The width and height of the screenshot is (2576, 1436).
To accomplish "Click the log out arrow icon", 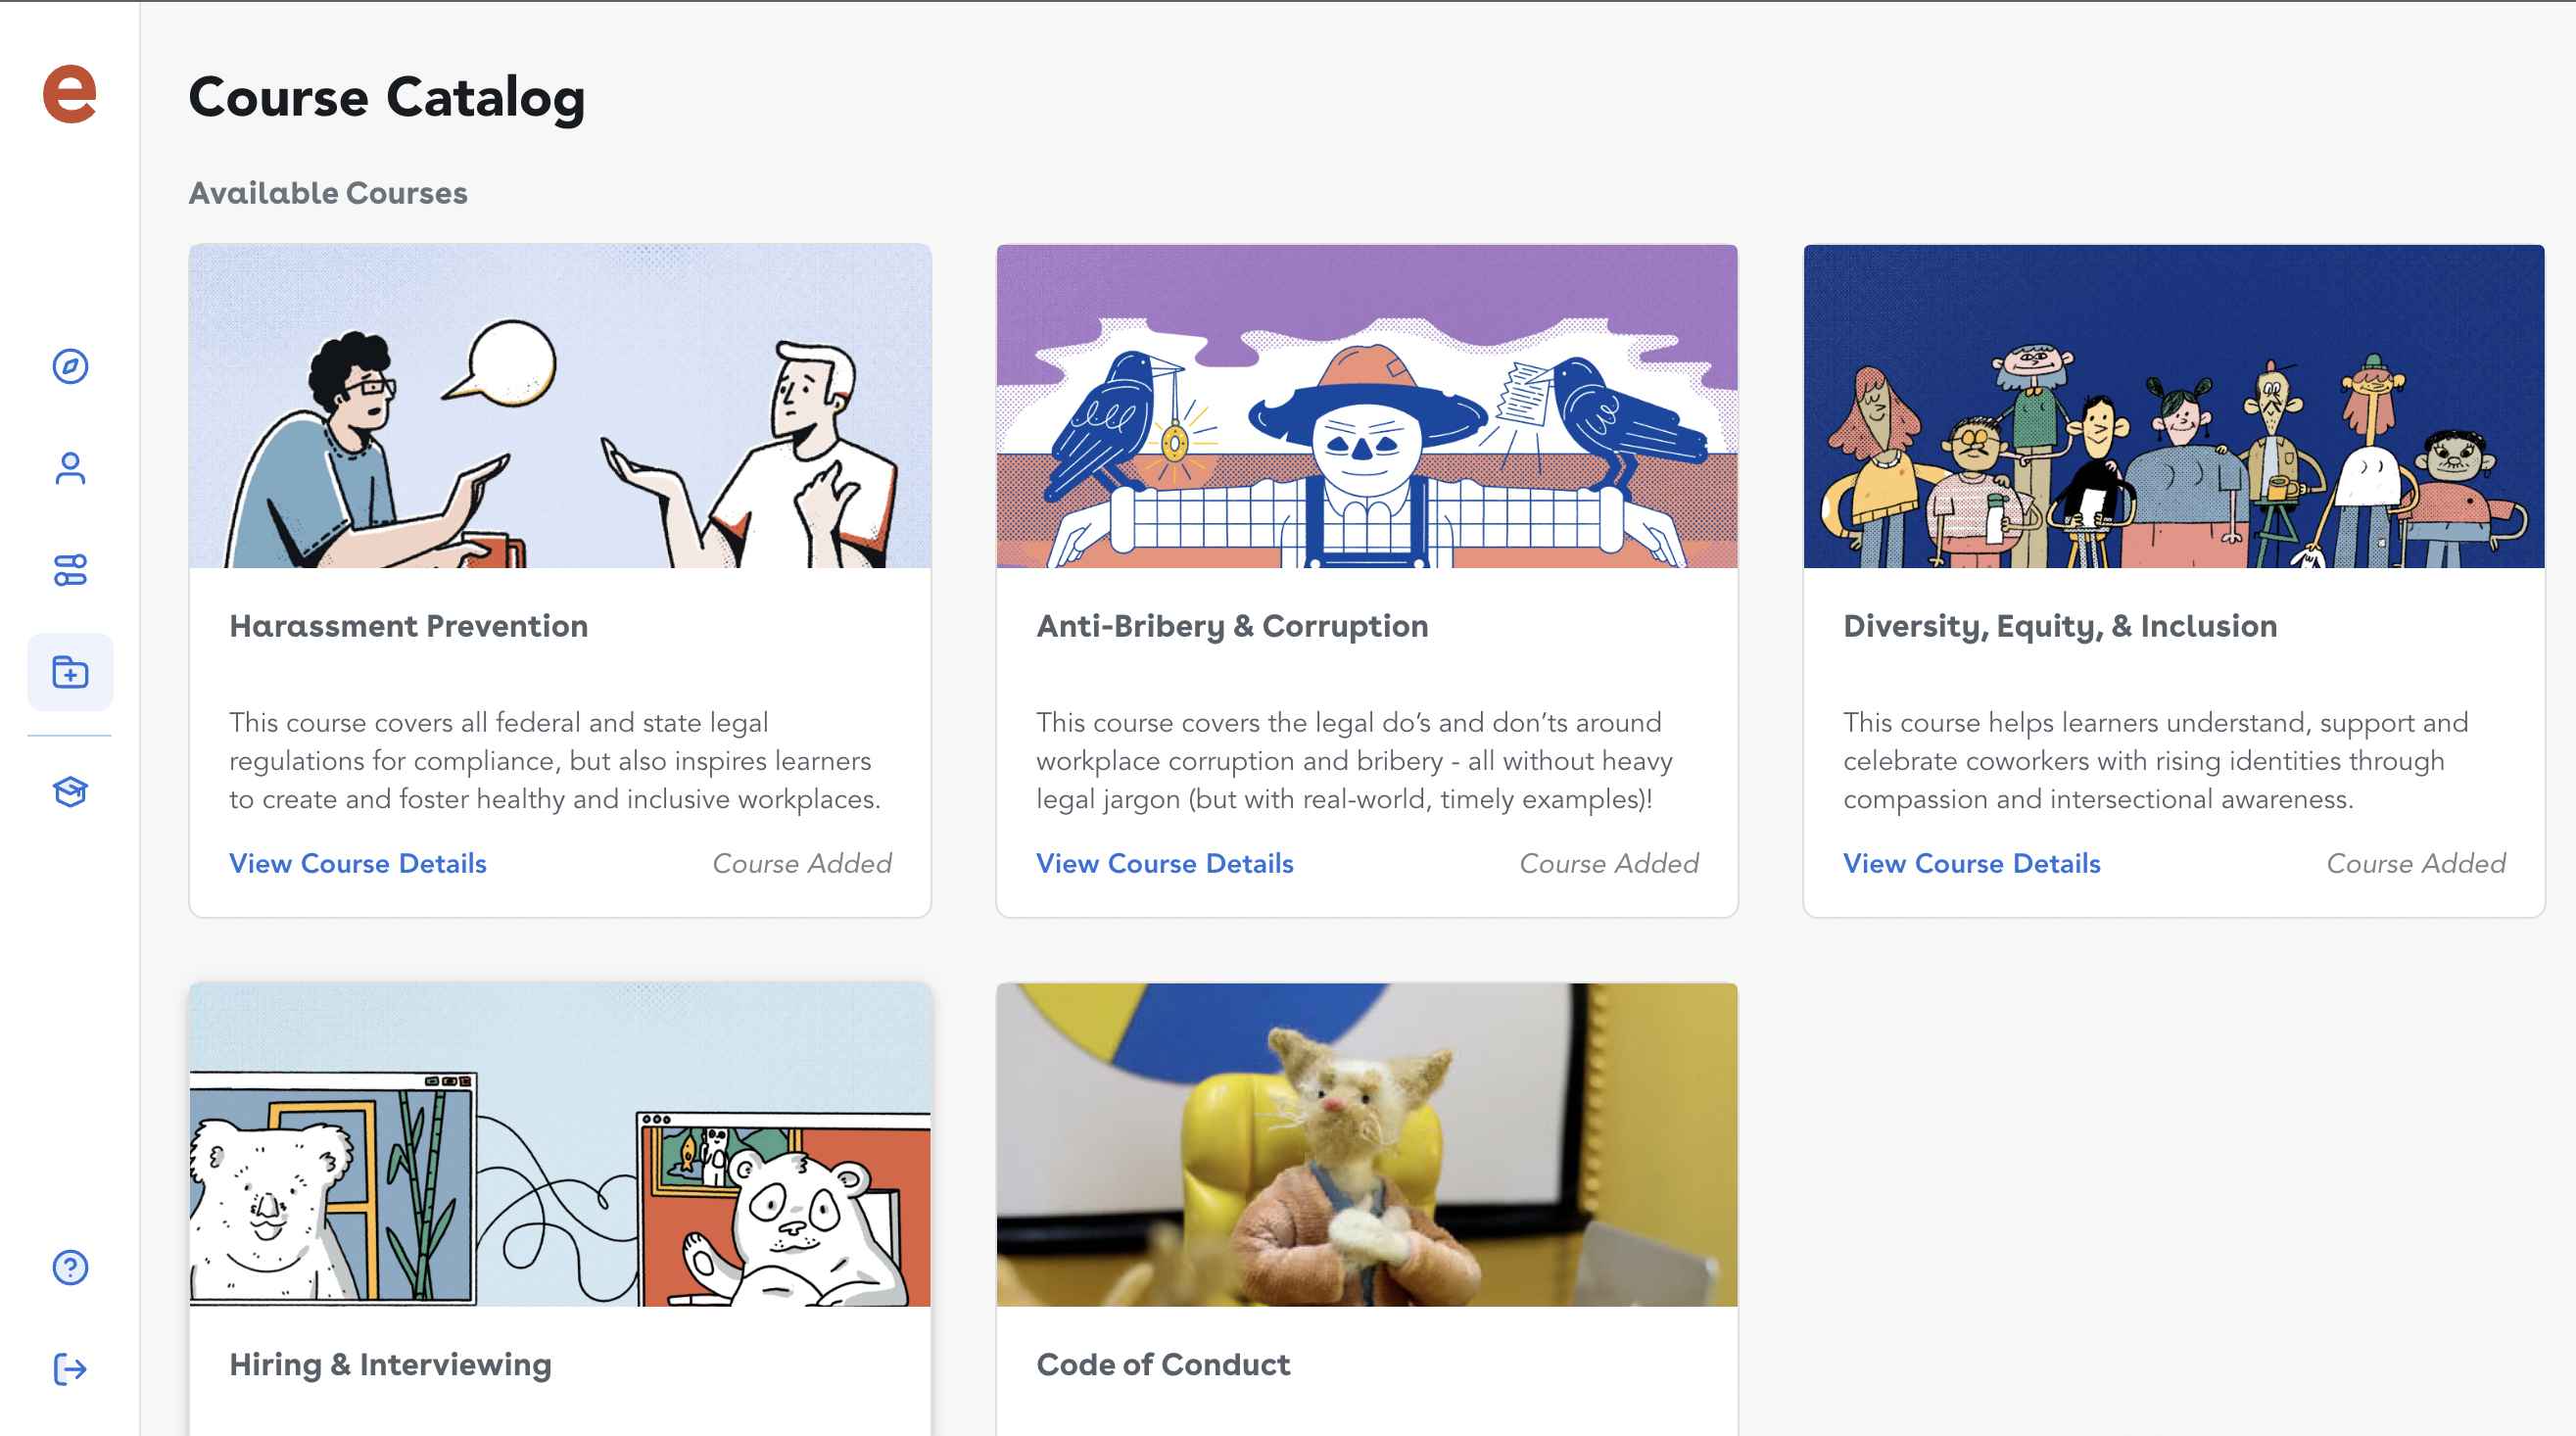I will click(70, 1369).
